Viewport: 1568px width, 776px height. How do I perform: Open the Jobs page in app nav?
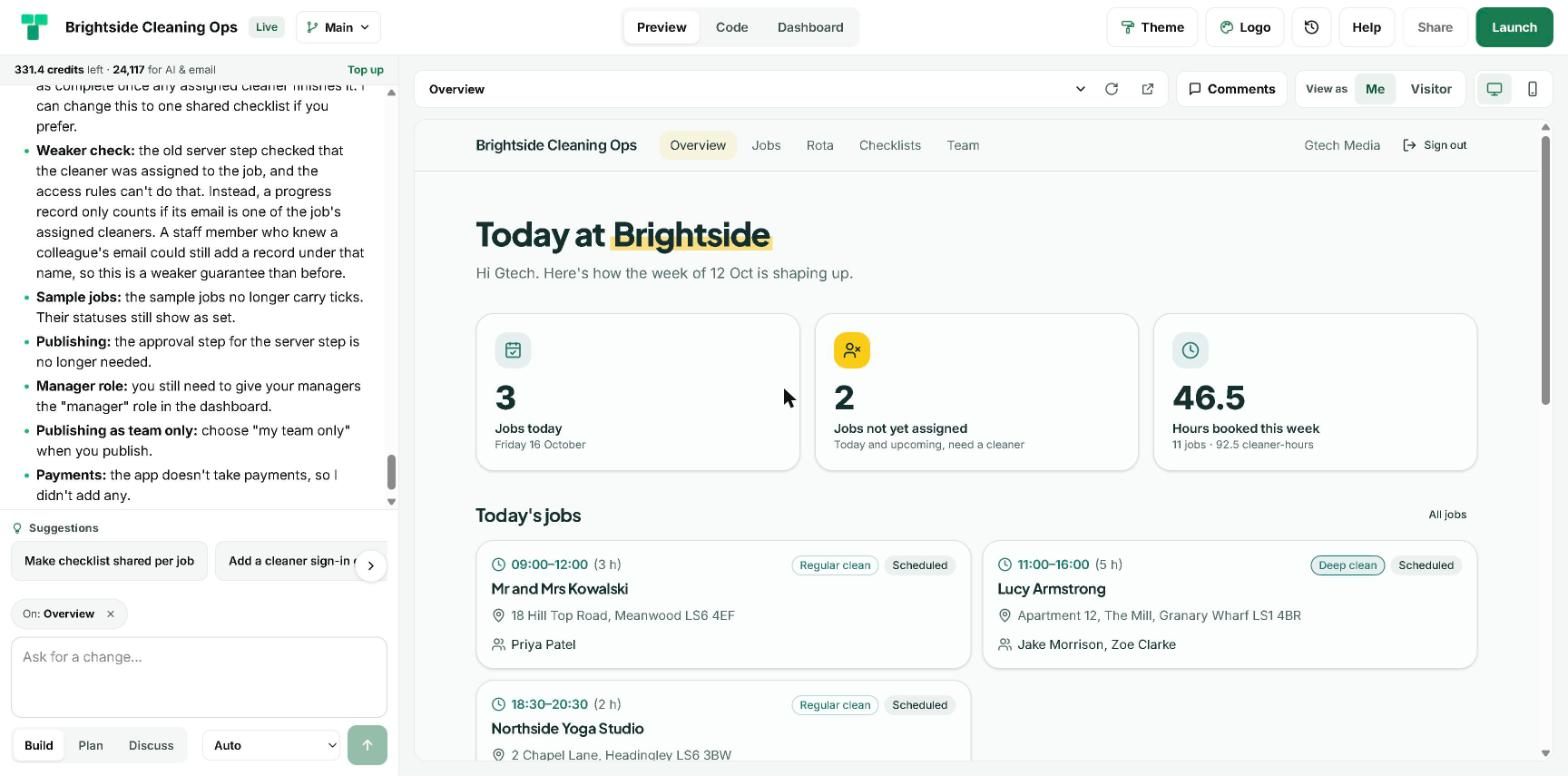point(766,145)
